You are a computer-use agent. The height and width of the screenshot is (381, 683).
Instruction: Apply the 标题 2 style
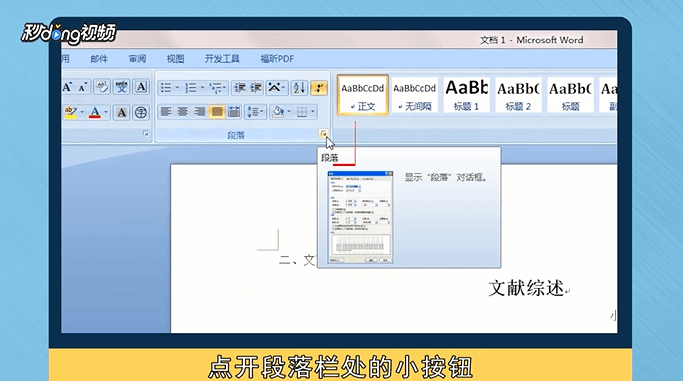[x=518, y=95]
